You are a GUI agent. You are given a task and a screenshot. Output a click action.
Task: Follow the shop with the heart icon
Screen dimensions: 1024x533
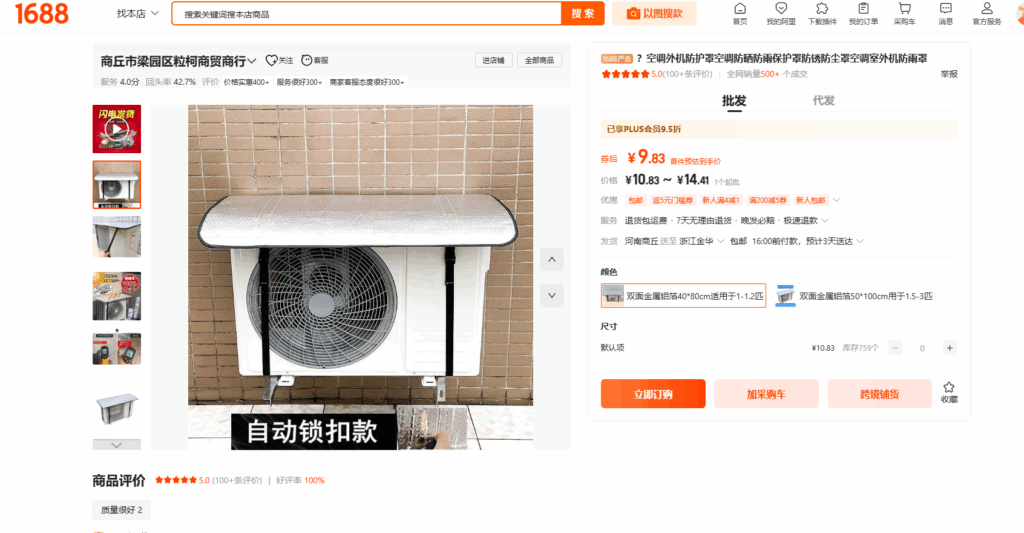272,60
